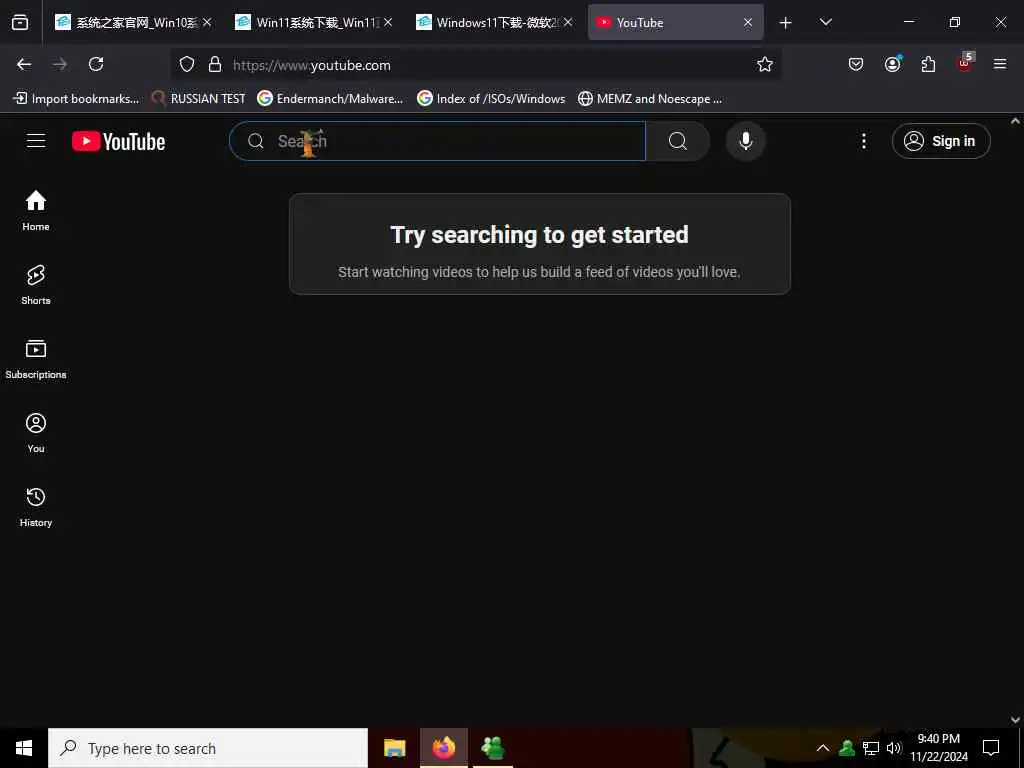This screenshot has height=768, width=1024.
Task: Show hidden system tray icons
Action: click(823, 748)
